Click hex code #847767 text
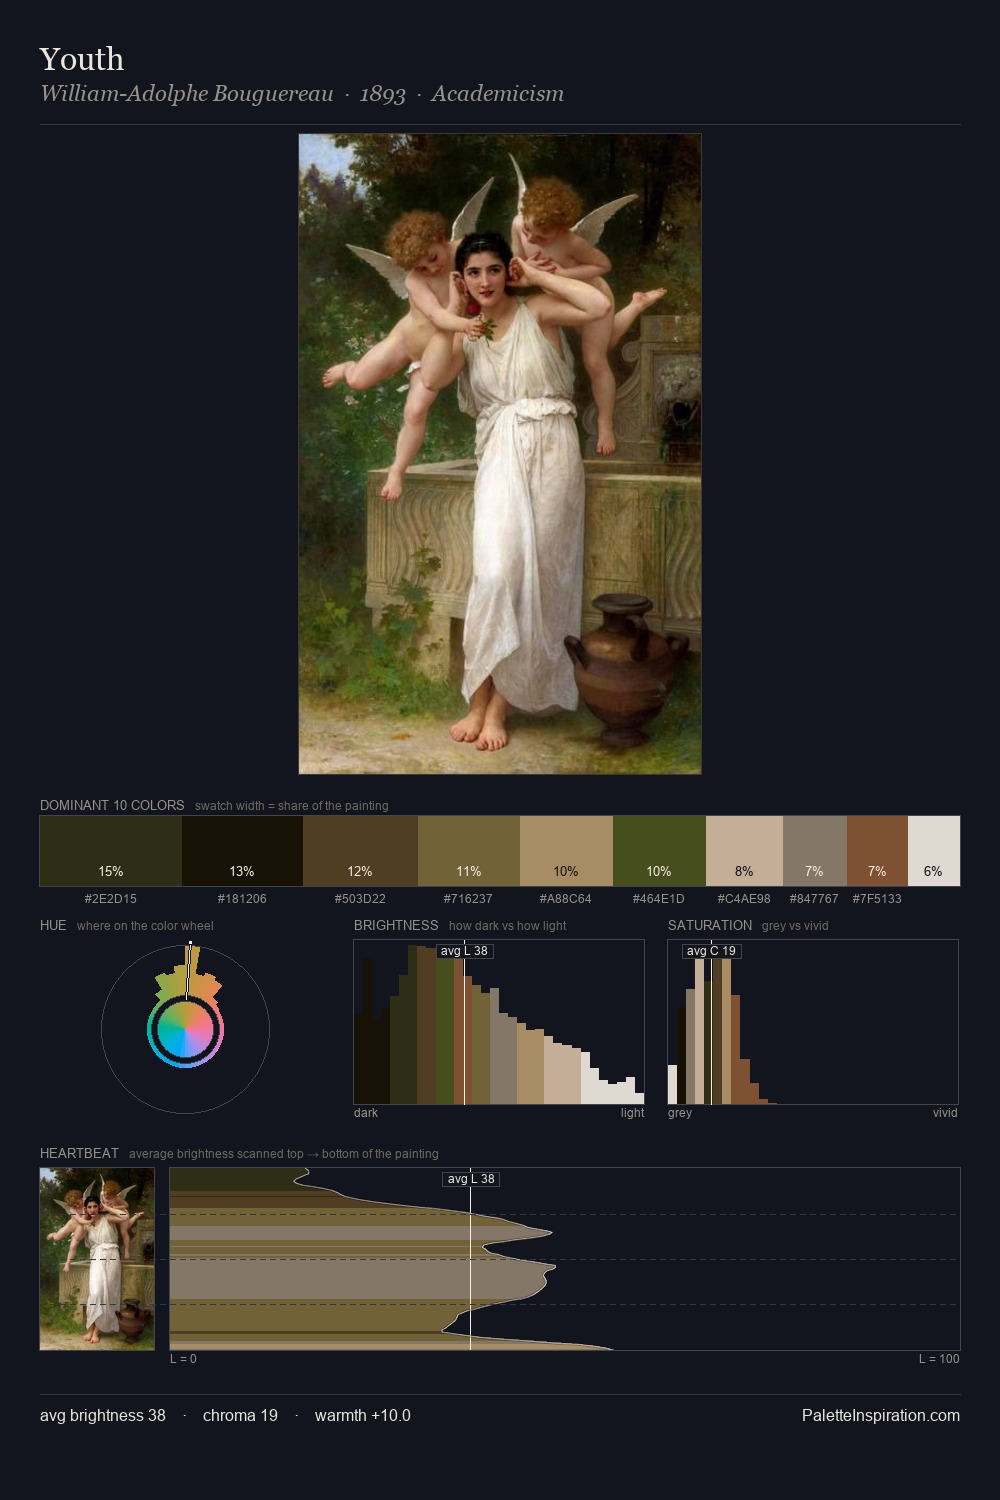Viewport: 1000px width, 1500px height. [x=814, y=899]
